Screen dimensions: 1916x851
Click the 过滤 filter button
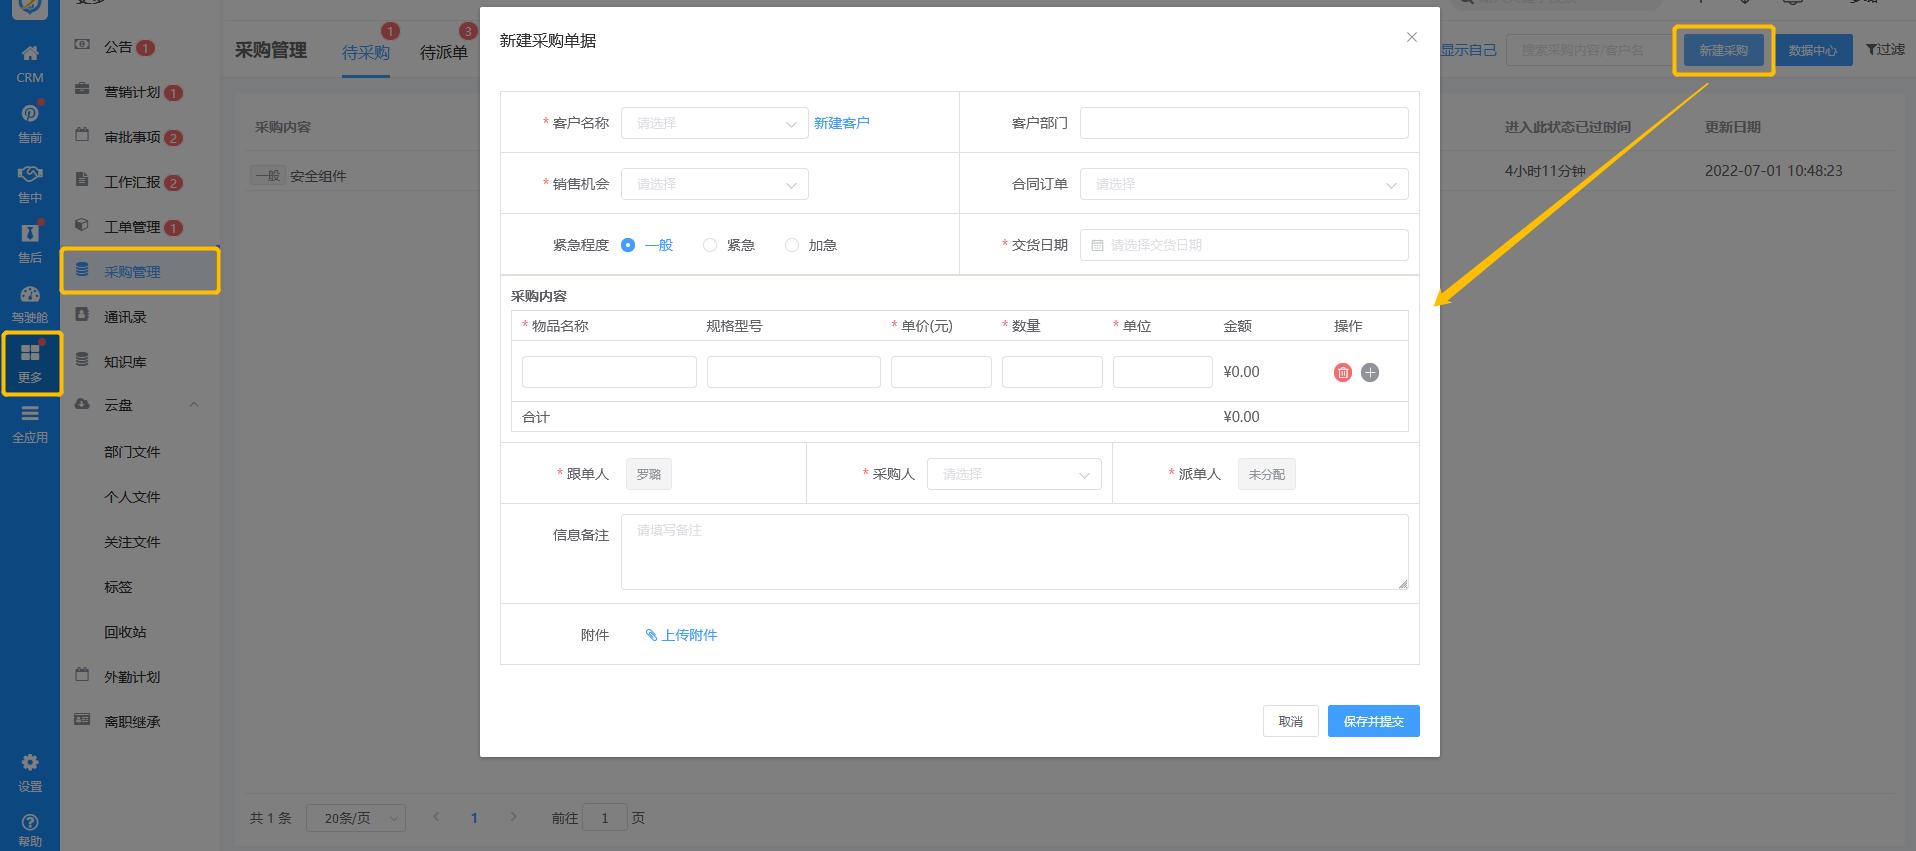(1885, 49)
